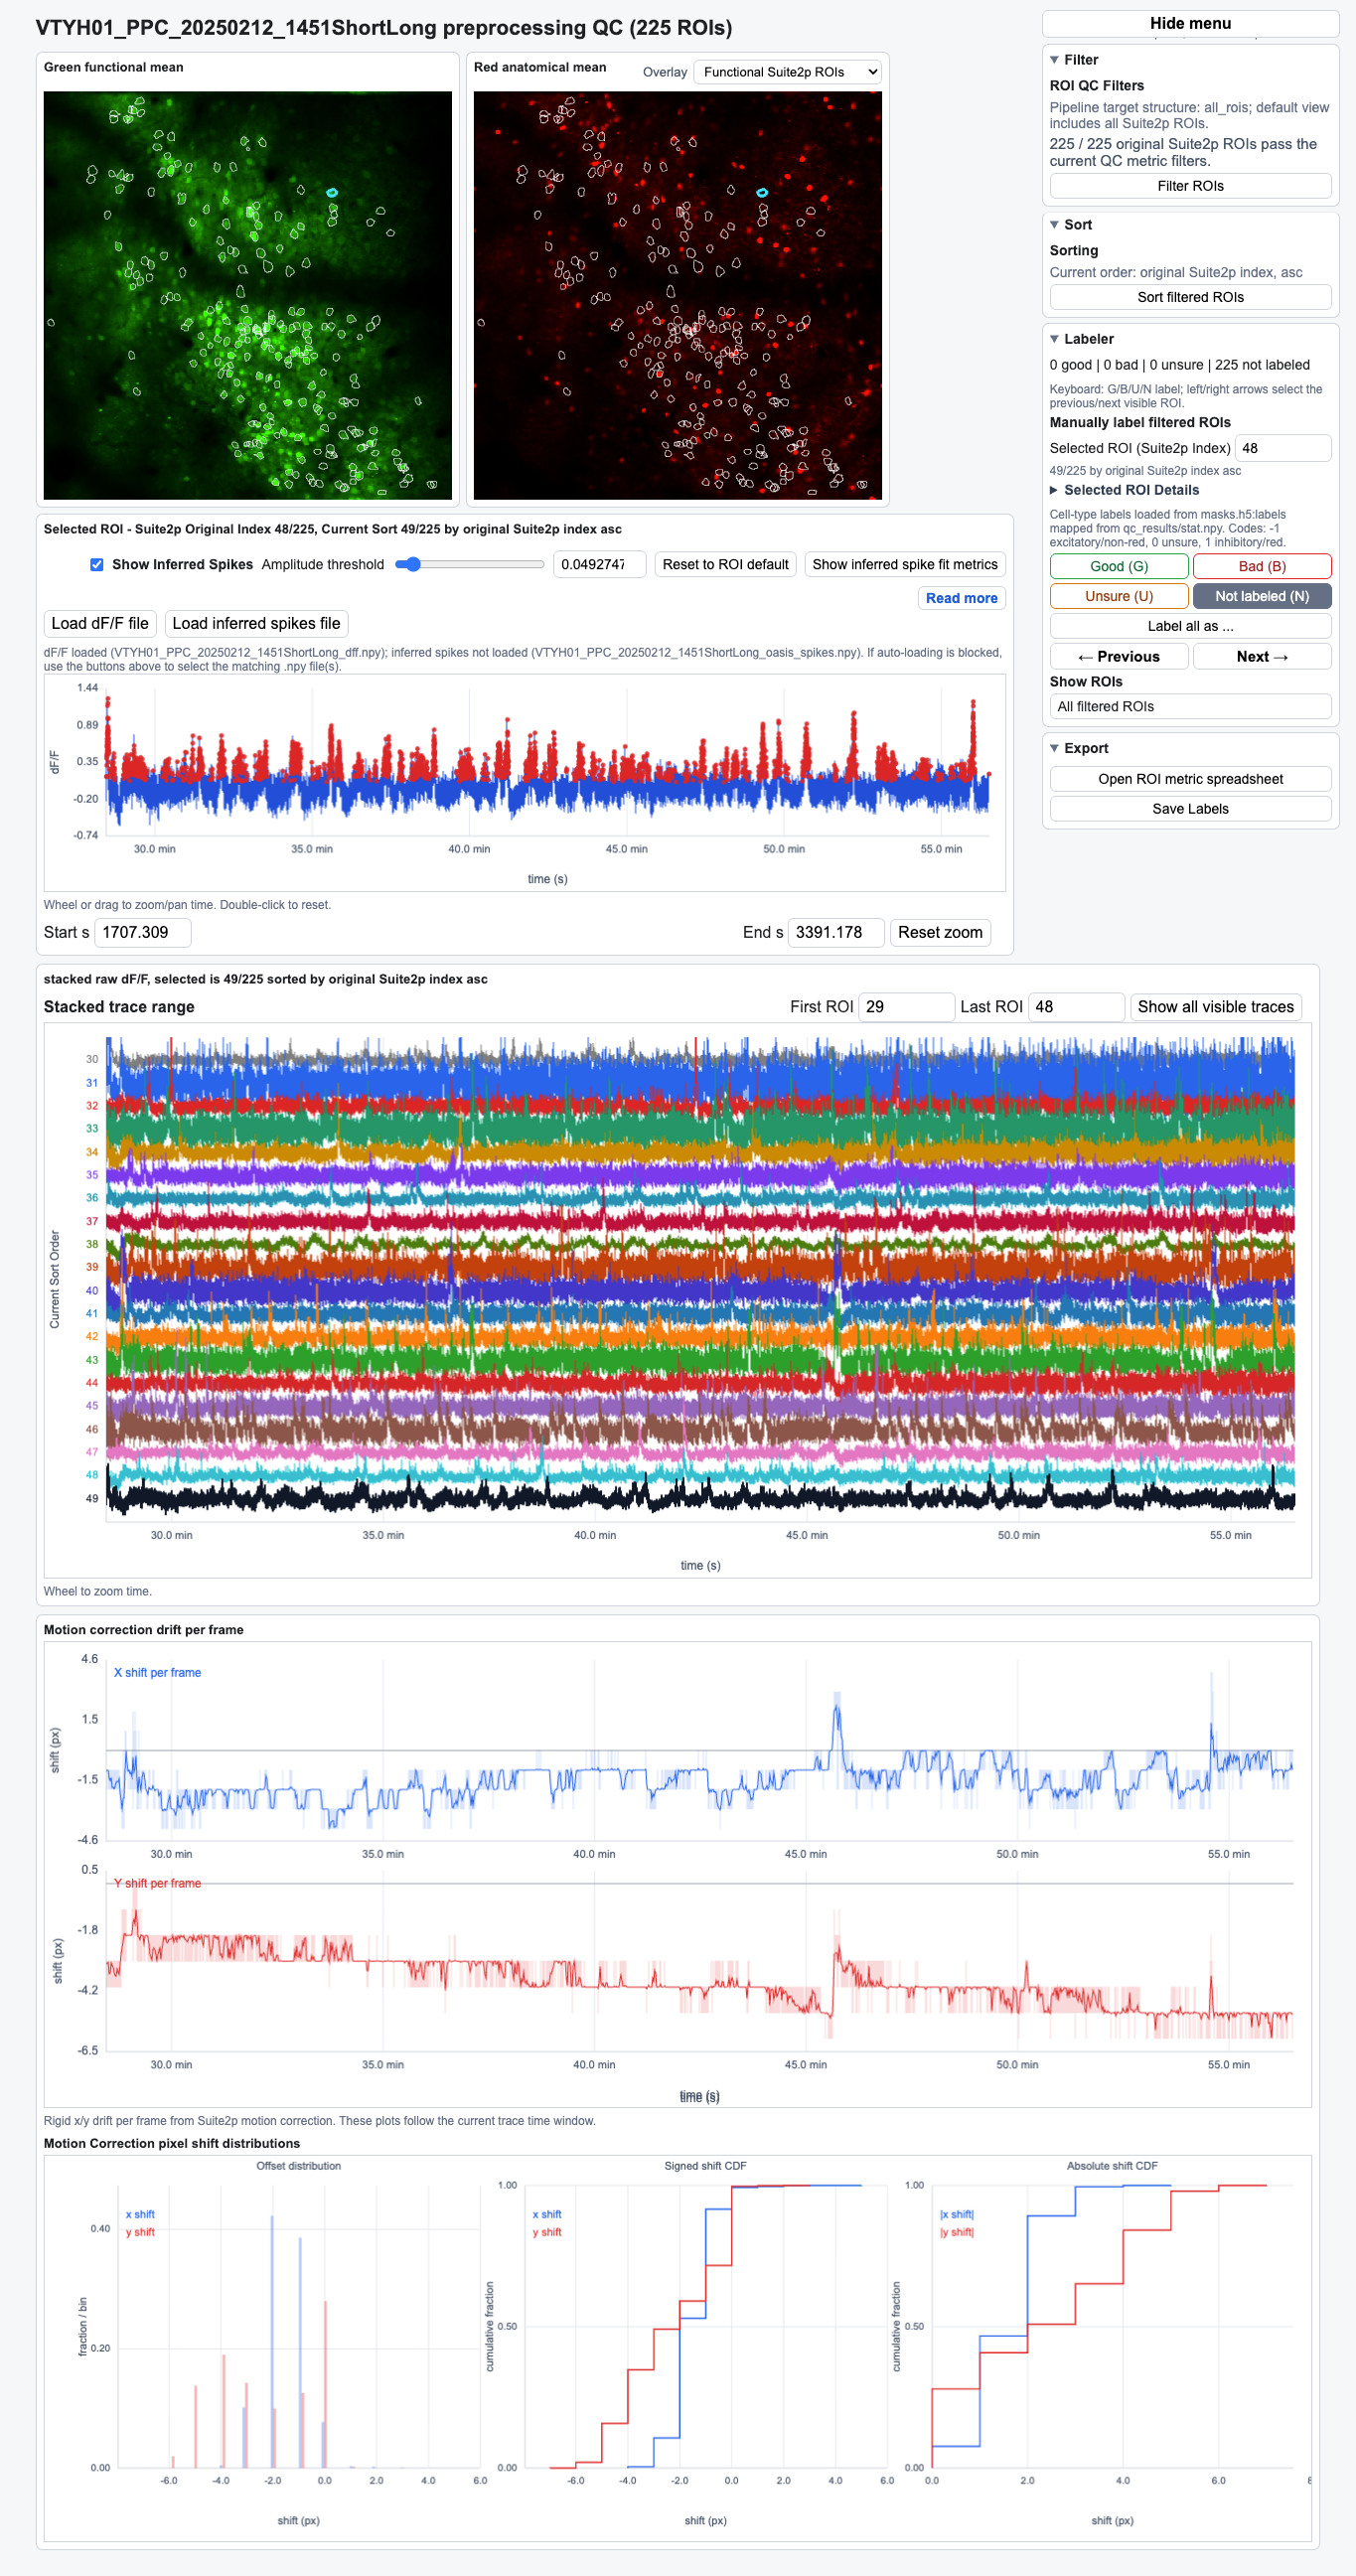This screenshot has height=2576, width=1356.
Task: Click Reset to ROI default
Action: click(x=725, y=564)
